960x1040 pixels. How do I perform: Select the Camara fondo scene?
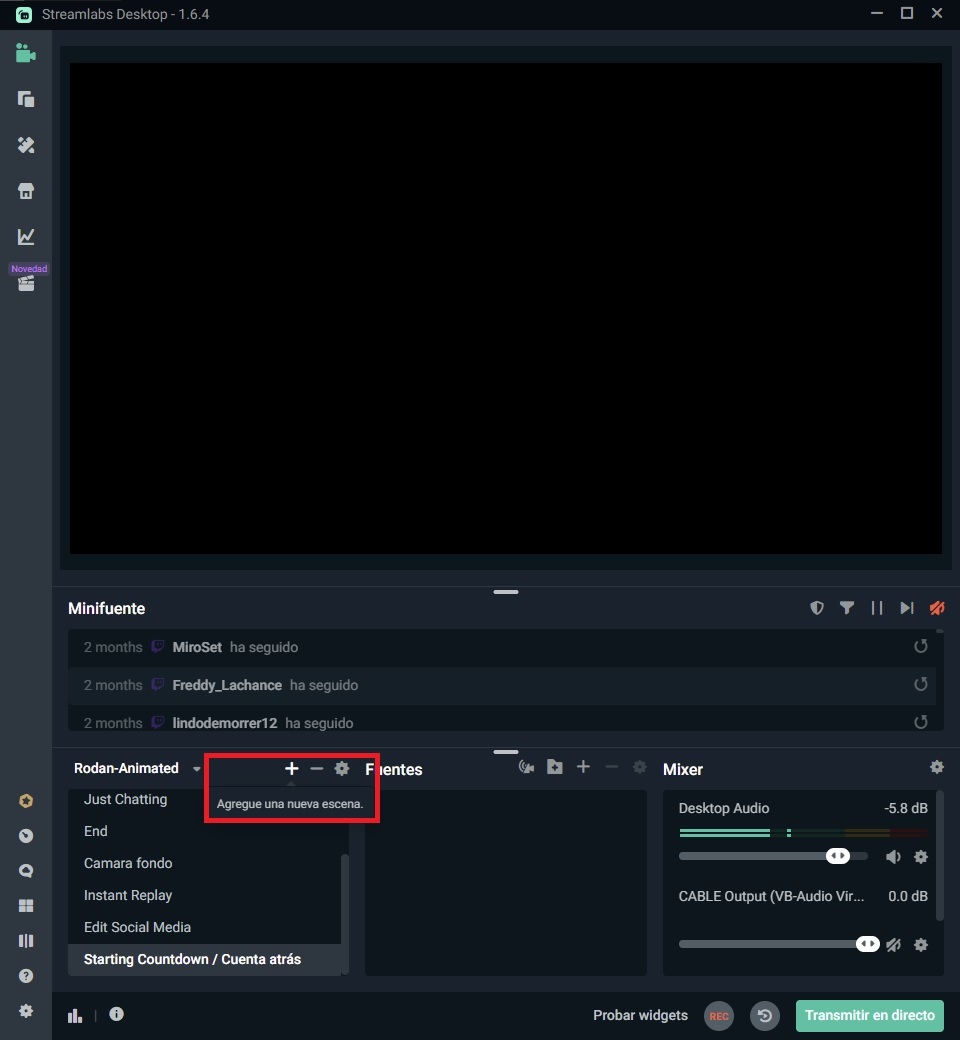click(x=128, y=863)
